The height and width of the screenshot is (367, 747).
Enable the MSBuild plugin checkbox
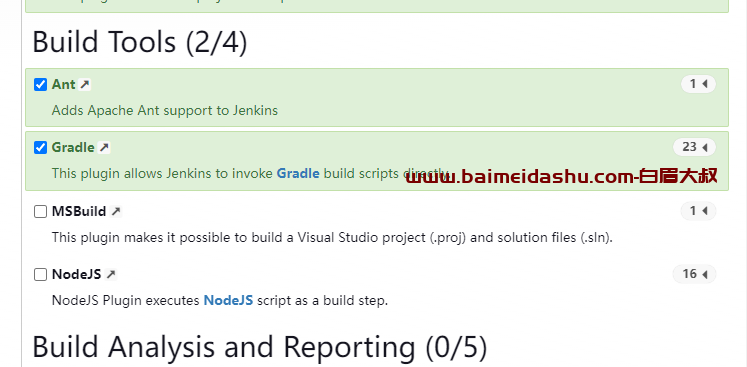pyautogui.click(x=40, y=211)
